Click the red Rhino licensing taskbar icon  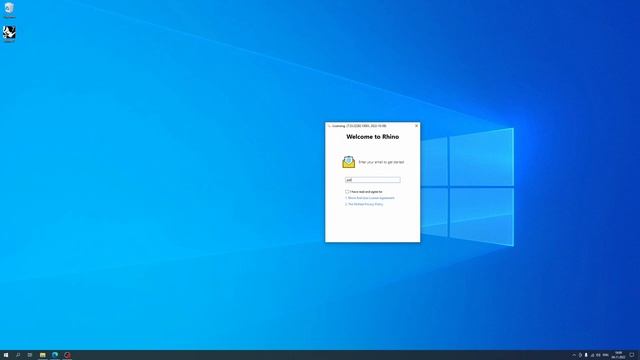pos(67,355)
